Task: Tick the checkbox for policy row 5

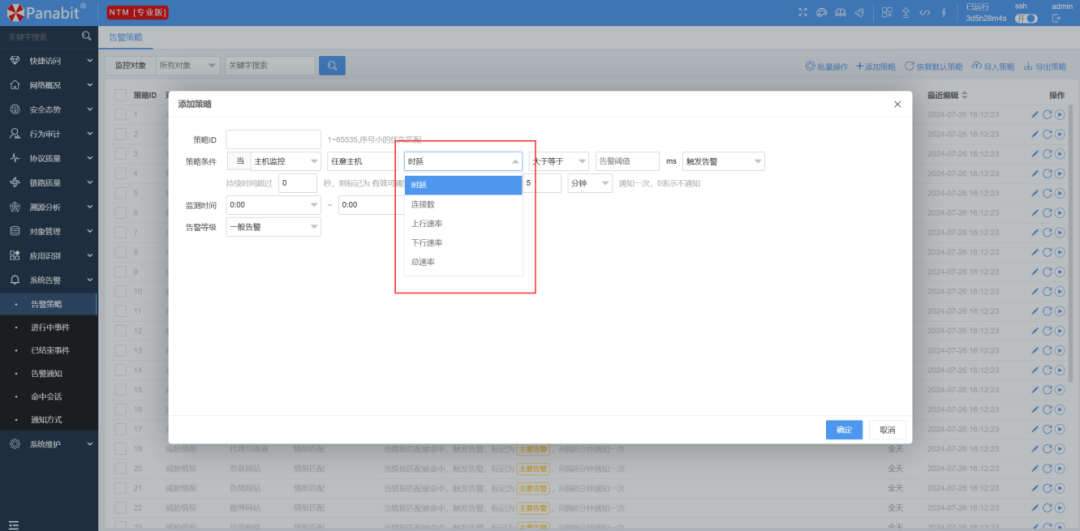Action: (121, 193)
